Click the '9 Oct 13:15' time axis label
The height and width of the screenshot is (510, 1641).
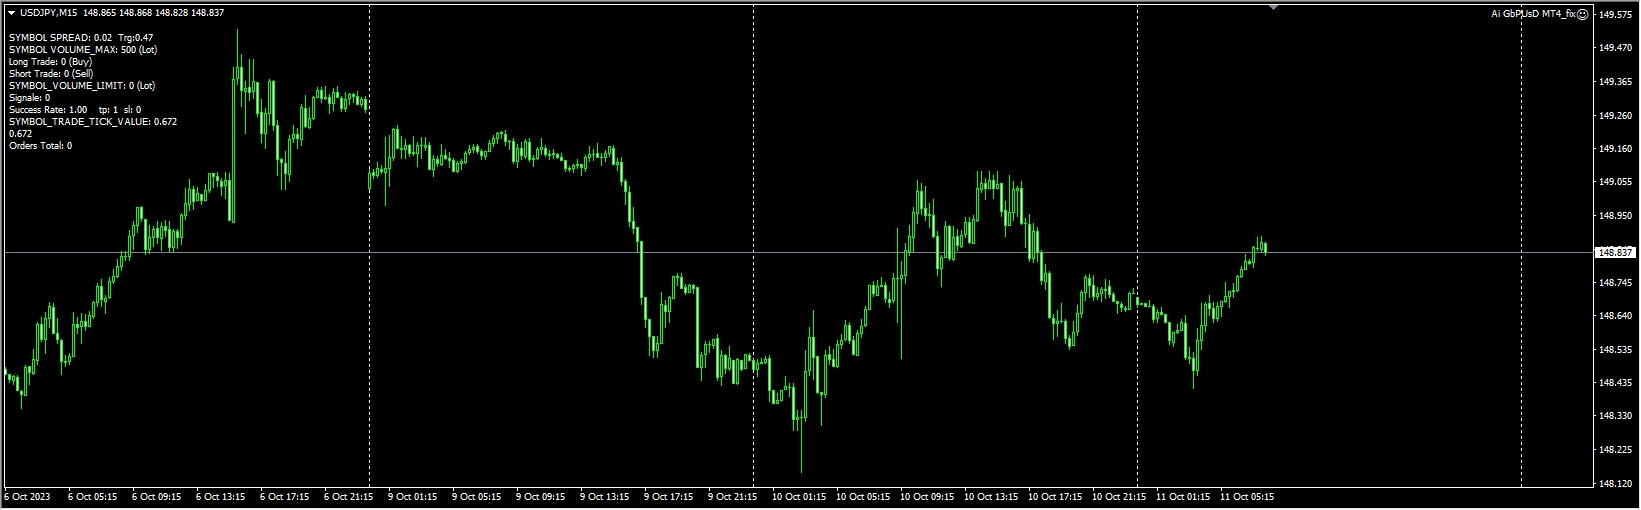(605, 496)
